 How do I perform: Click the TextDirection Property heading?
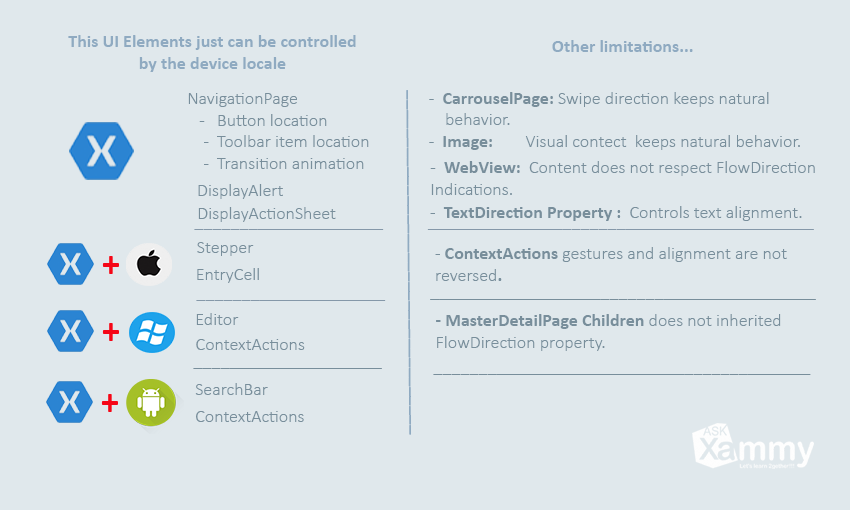point(532,213)
